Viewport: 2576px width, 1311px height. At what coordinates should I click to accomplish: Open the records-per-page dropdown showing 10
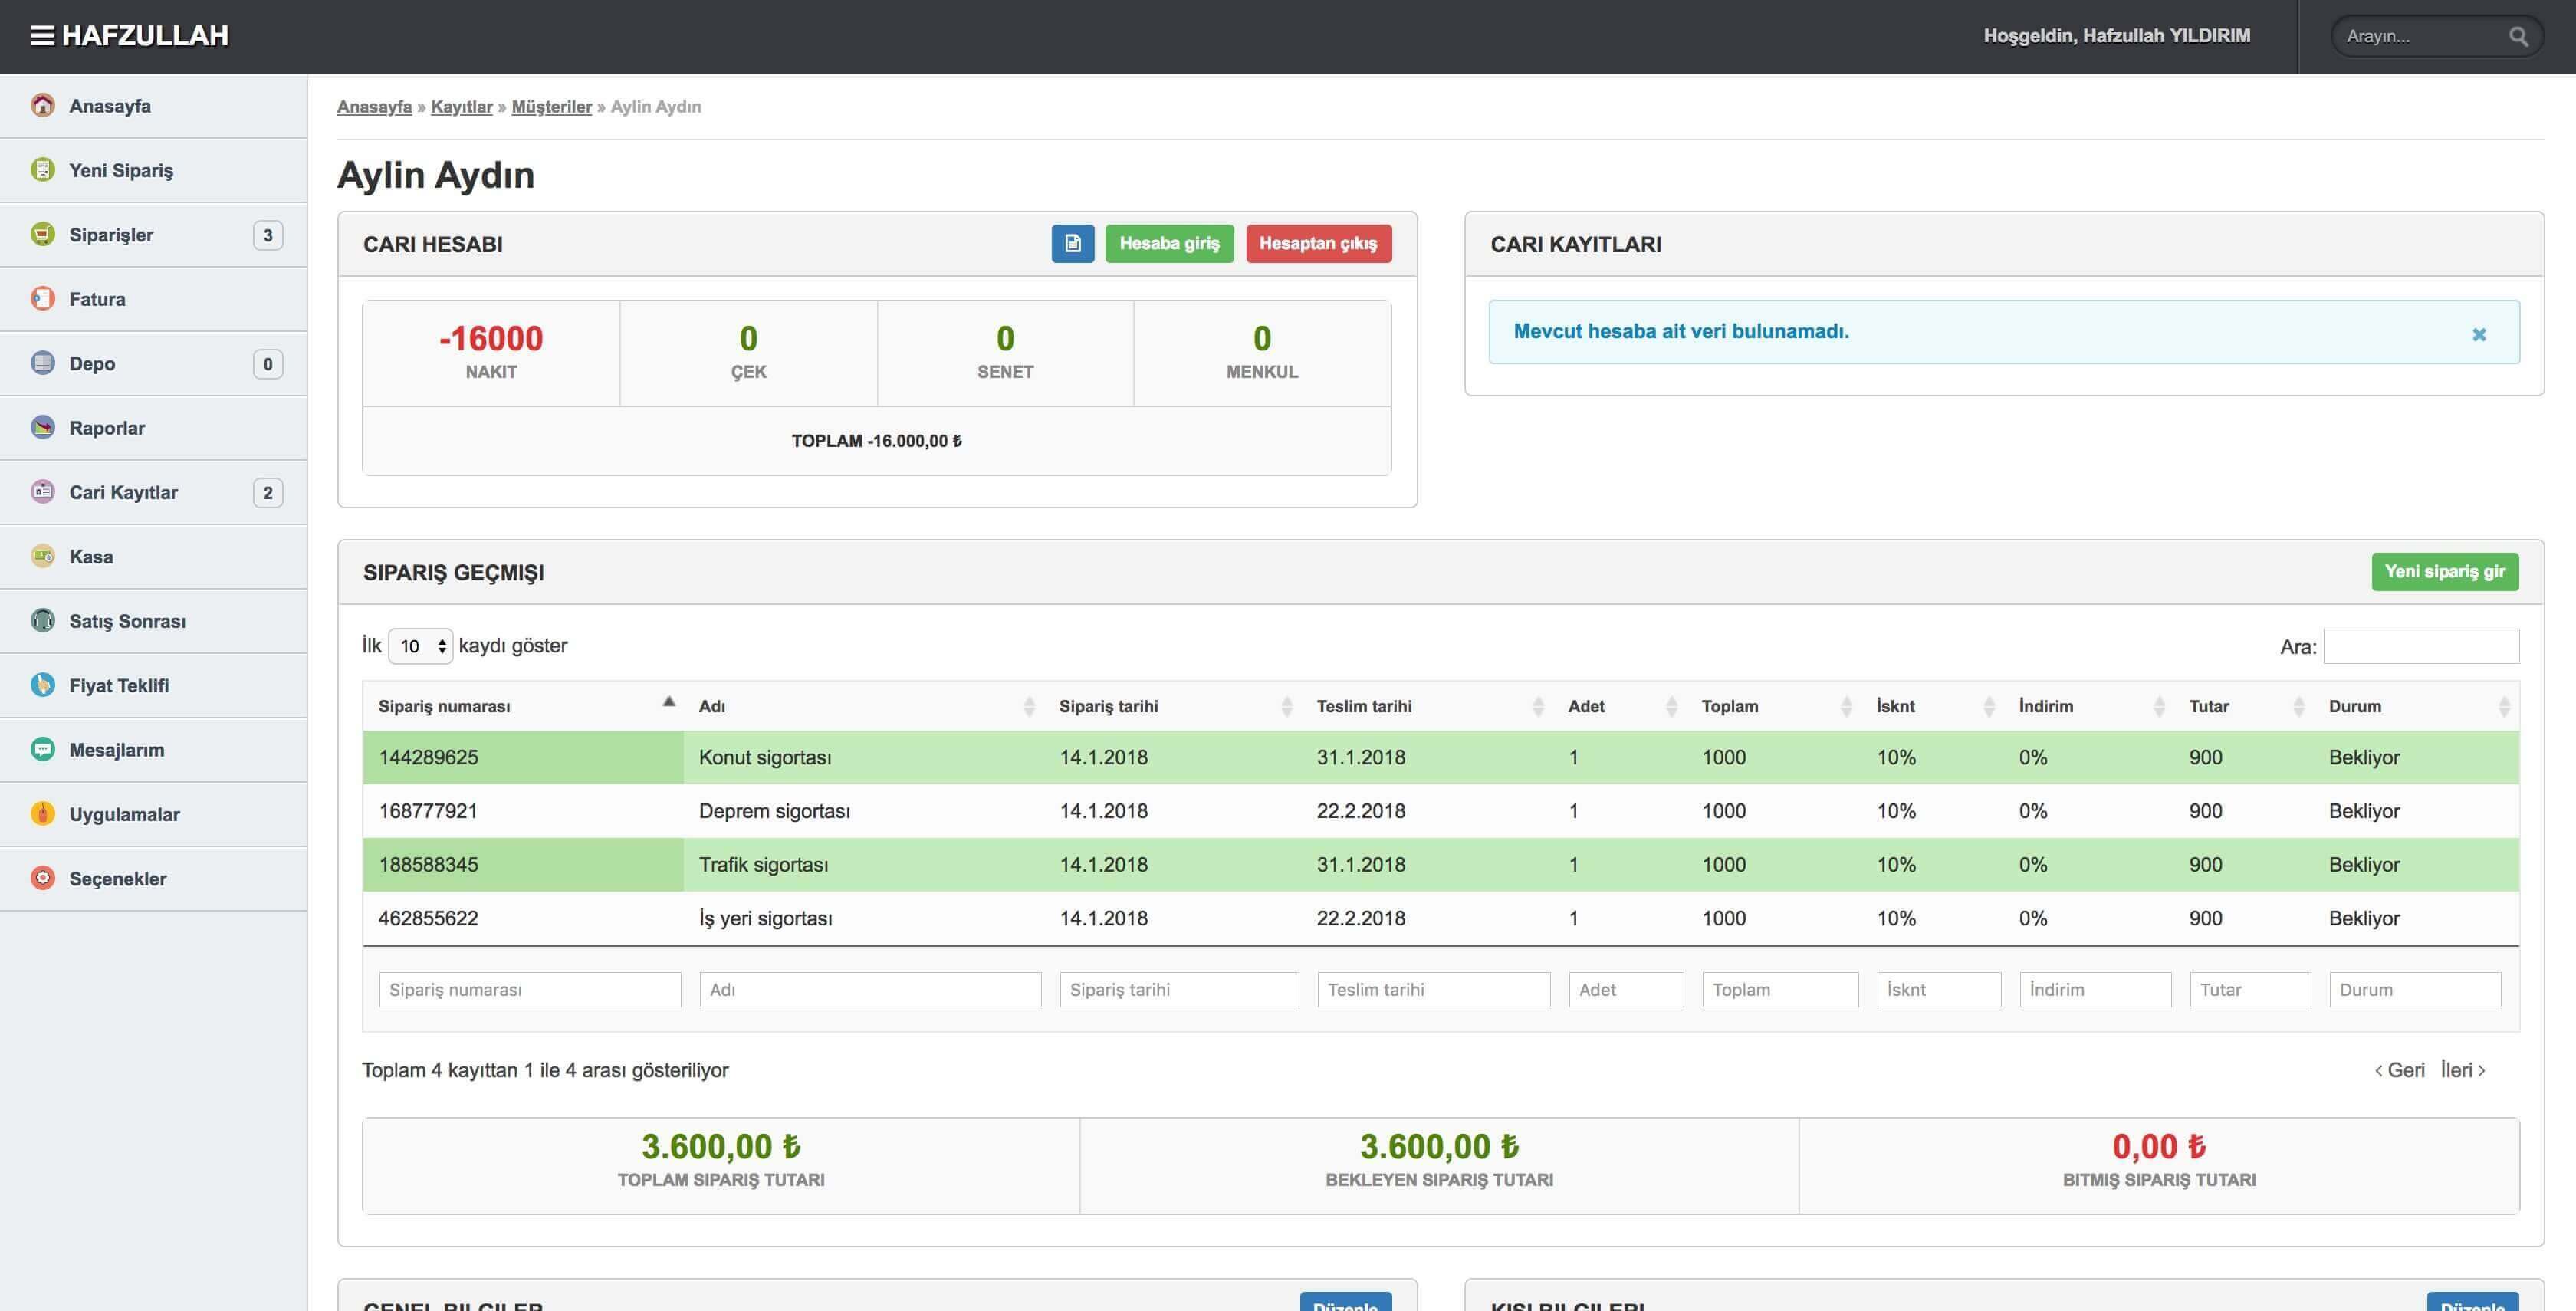[420, 646]
